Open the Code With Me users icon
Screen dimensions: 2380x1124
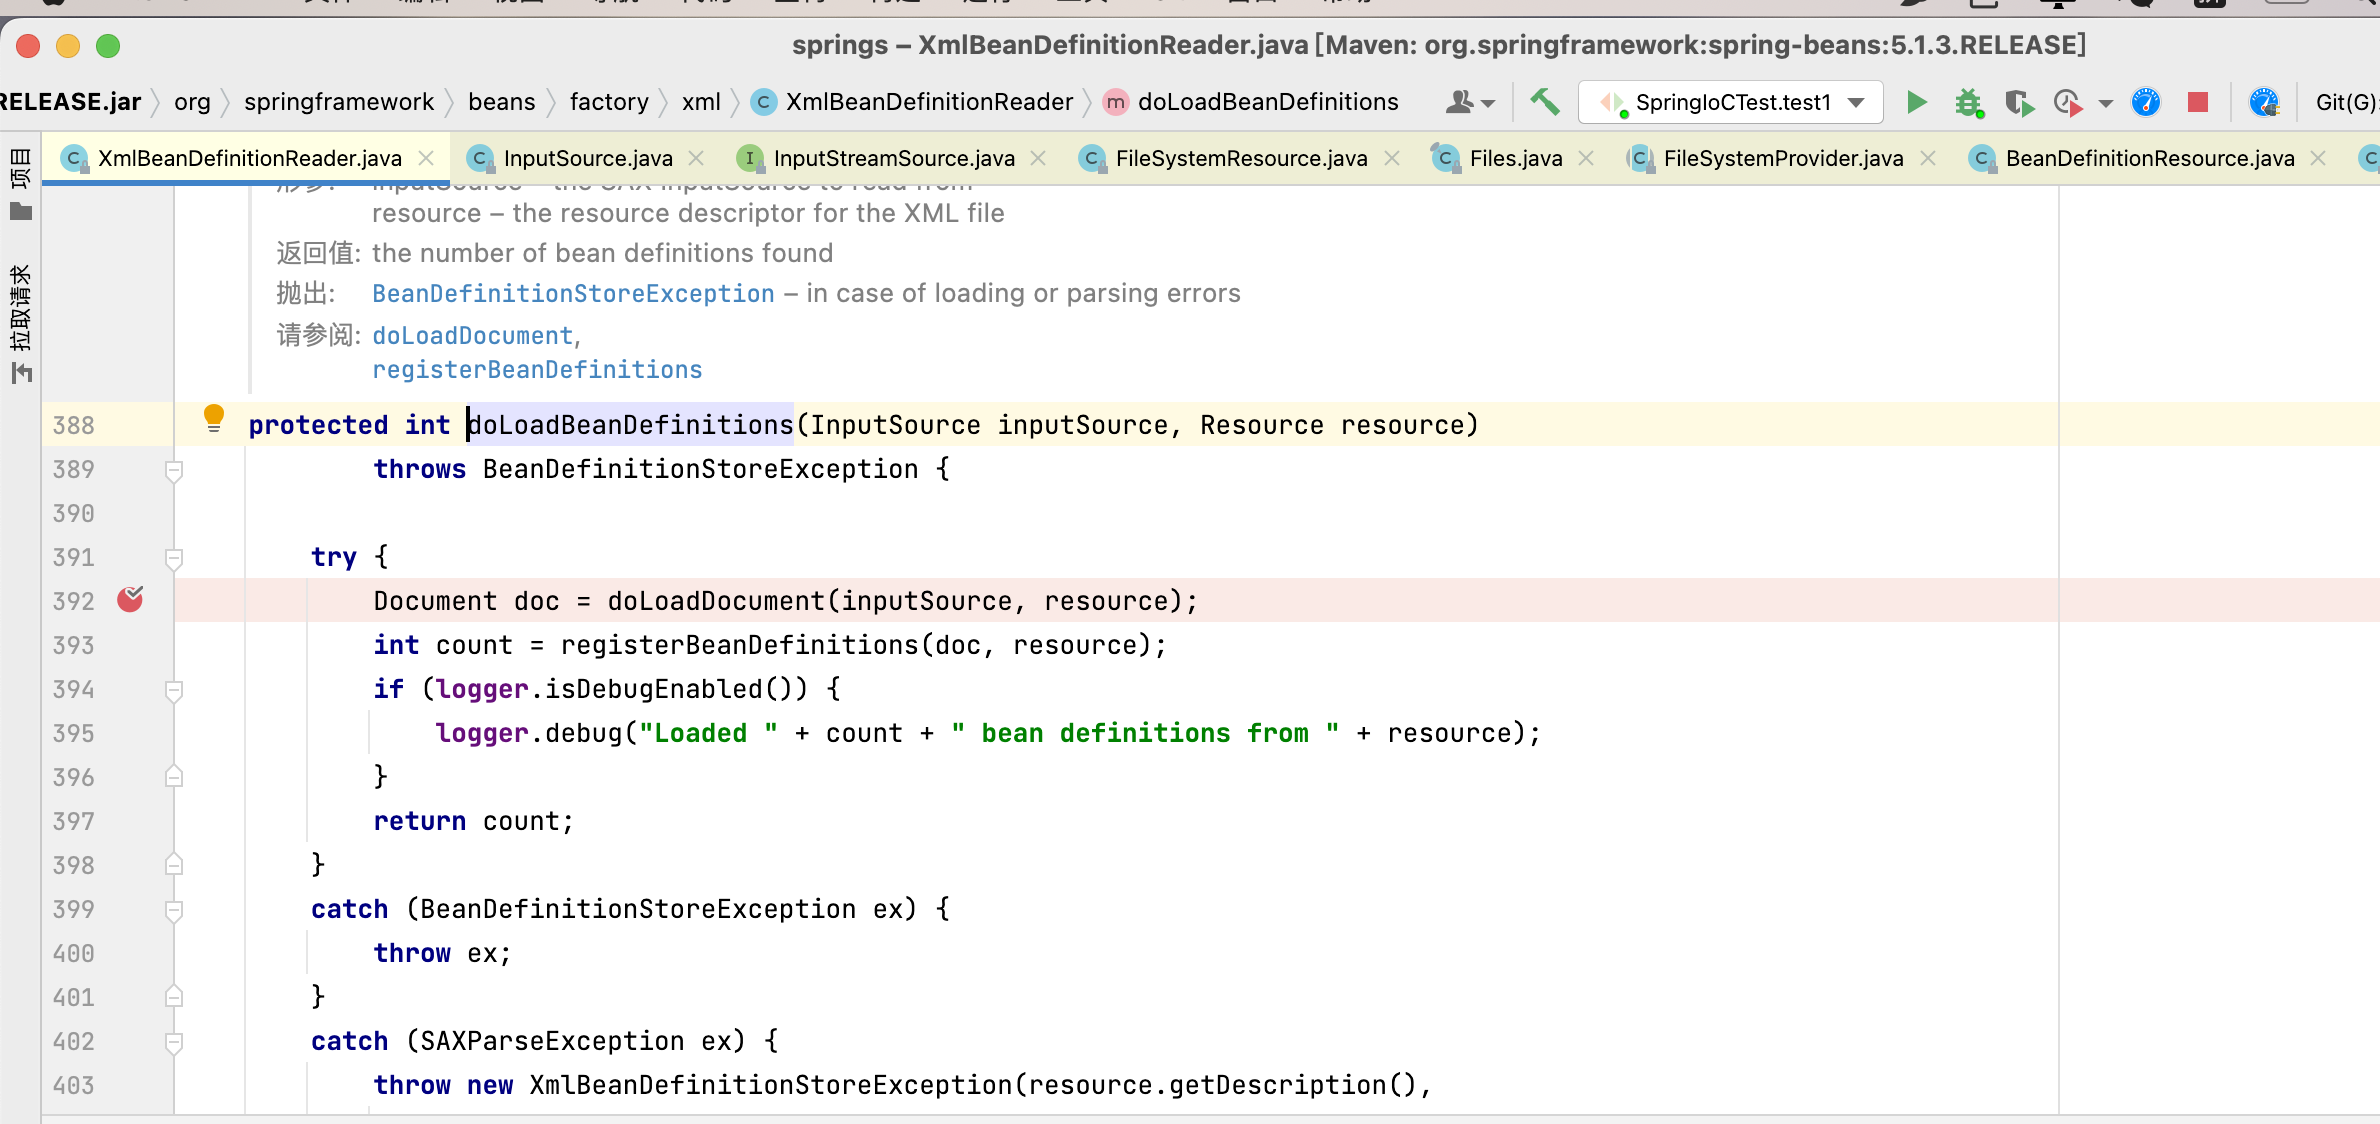pos(1469,102)
